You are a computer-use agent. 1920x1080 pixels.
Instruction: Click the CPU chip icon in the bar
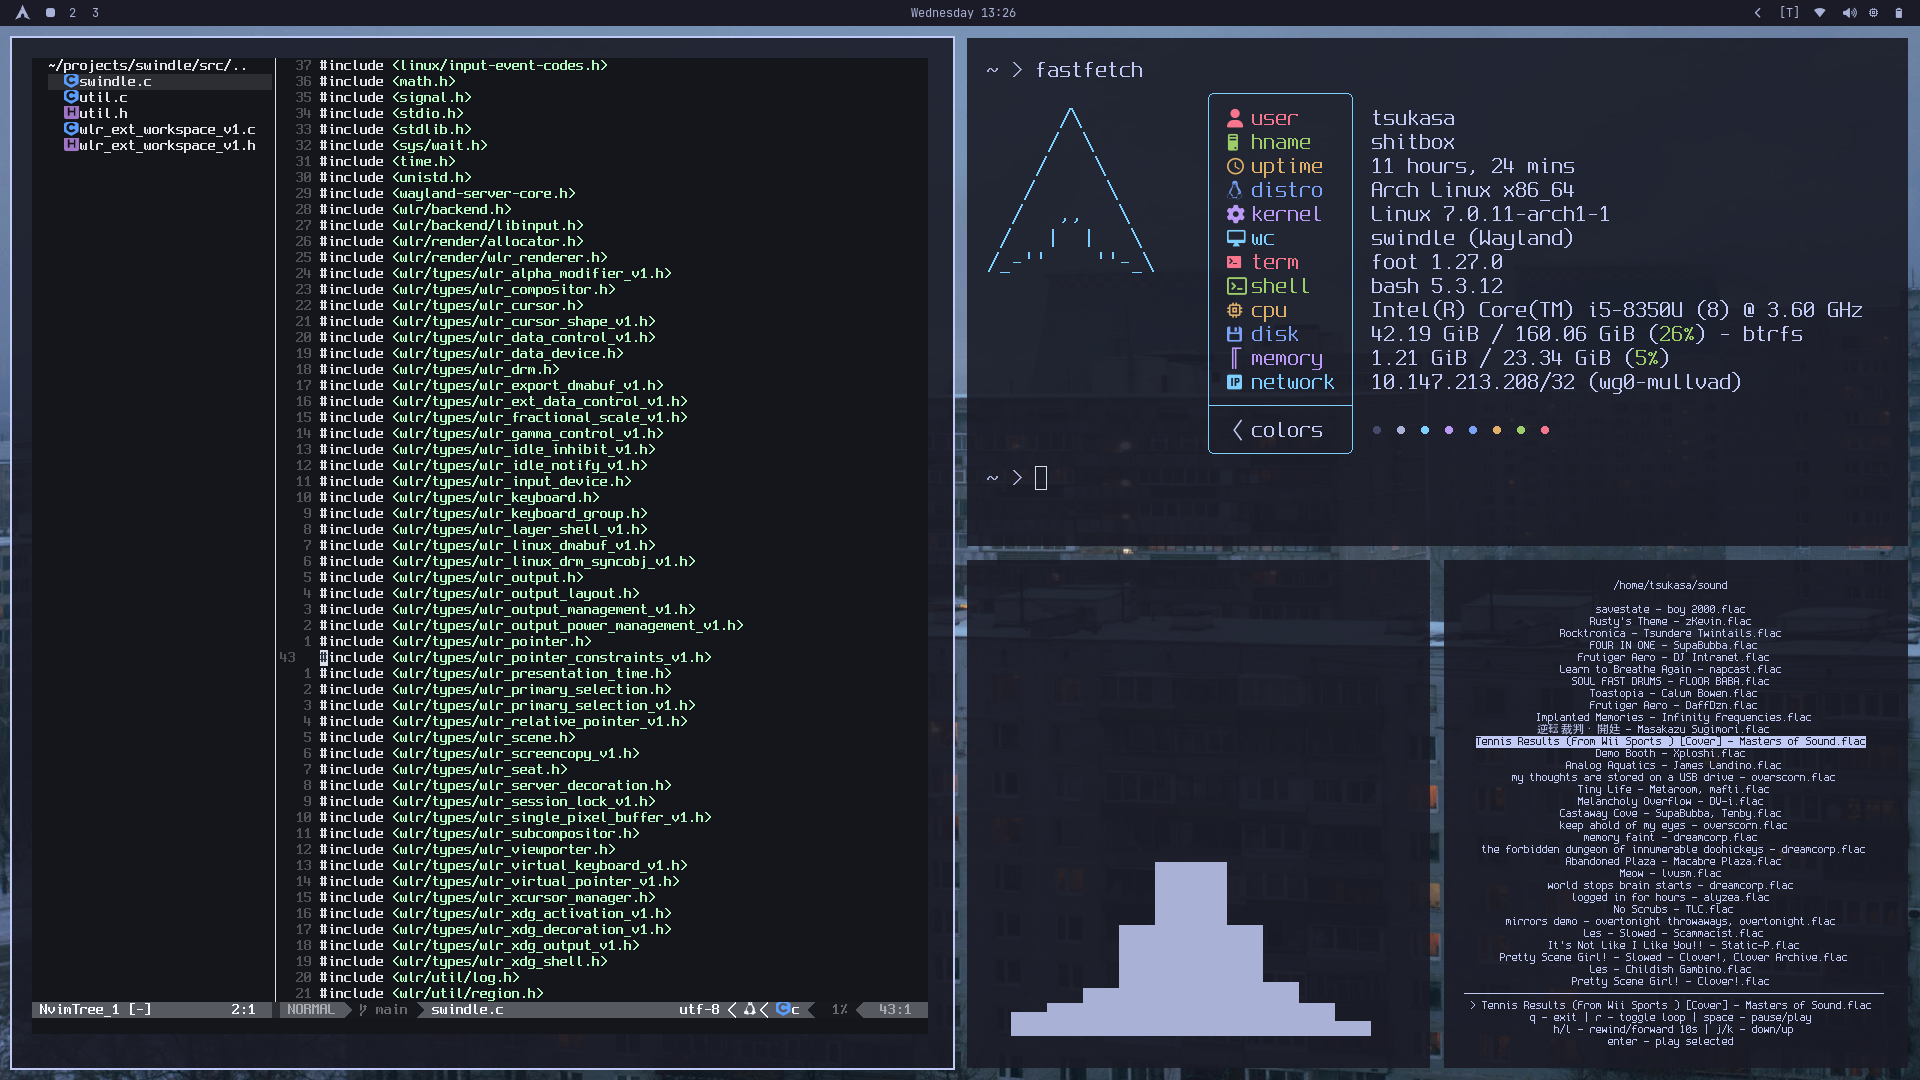pos(1873,13)
